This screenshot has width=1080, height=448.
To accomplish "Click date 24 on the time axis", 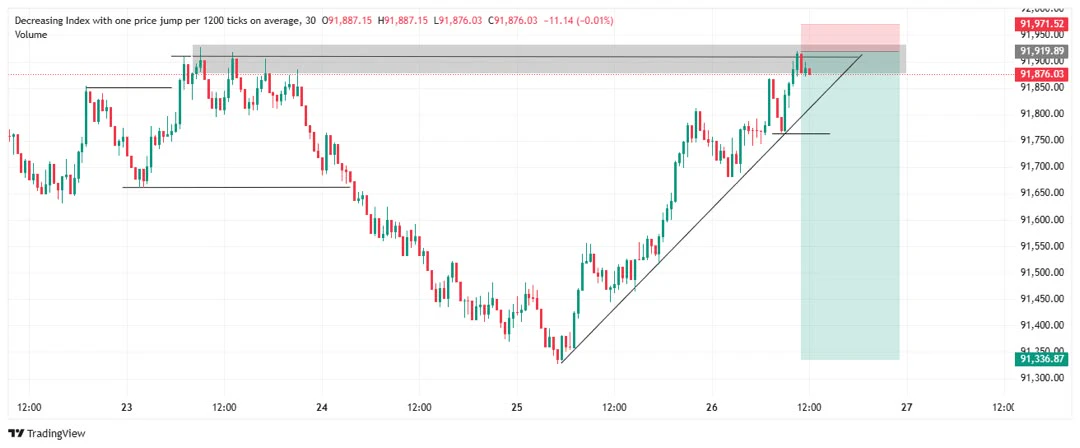I will [x=322, y=407].
